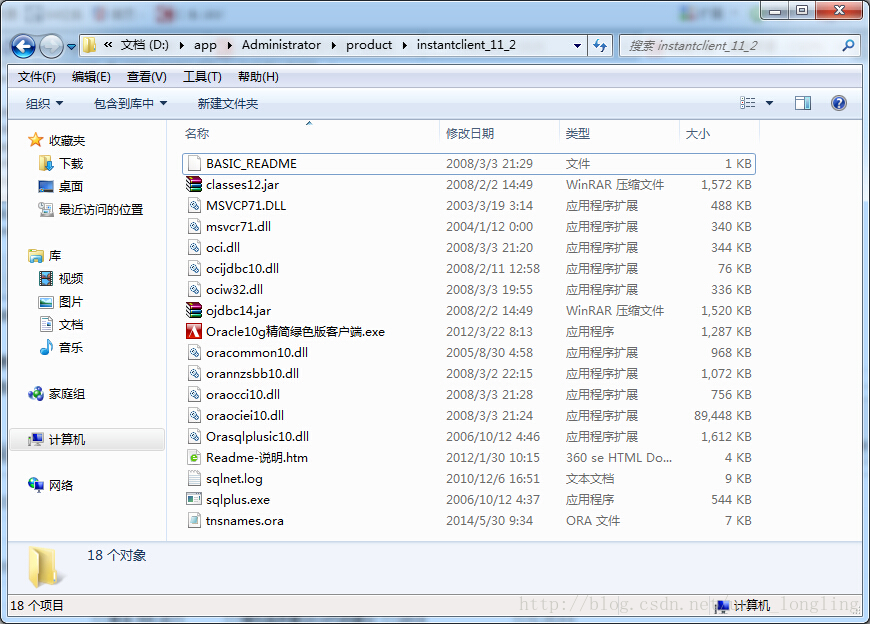Screen dimensions: 870x624
Task: Click the Readme-说明.htm browser icon
Action: click(194, 458)
